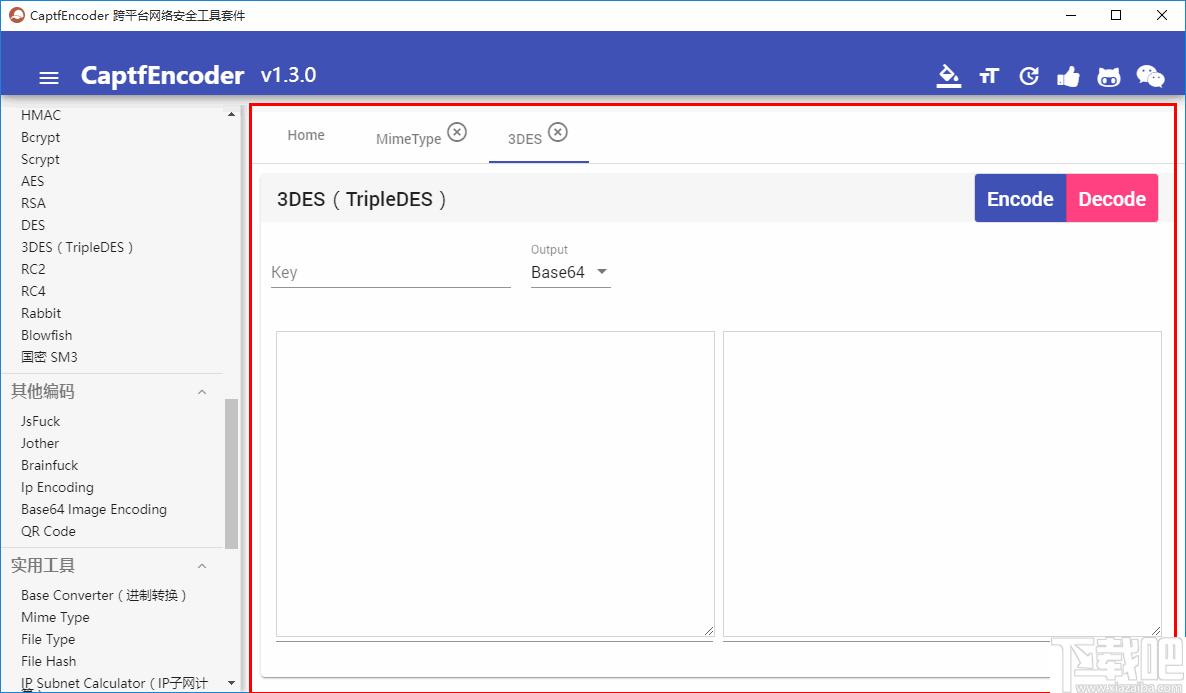
Task: Open the GitHub cat icon
Action: [1108, 76]
